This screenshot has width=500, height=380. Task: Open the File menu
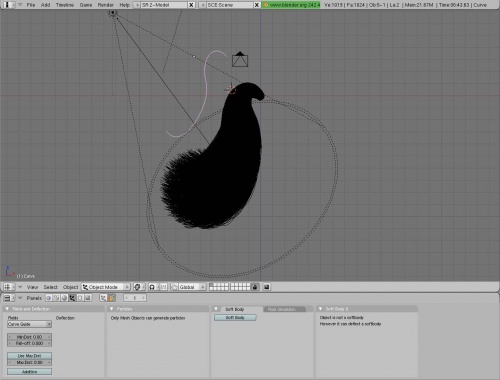coord(31,5)
